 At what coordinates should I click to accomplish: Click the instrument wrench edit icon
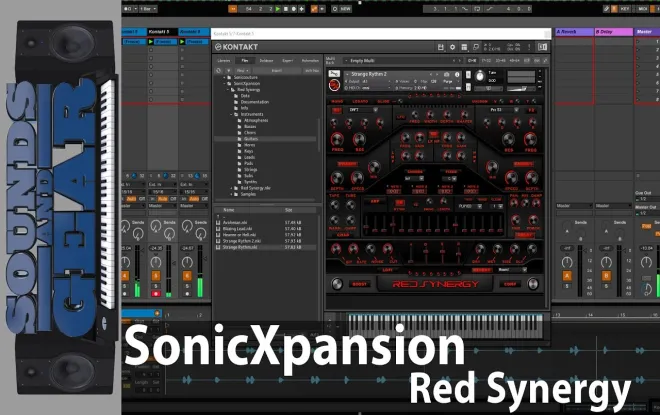pos(334,74)
